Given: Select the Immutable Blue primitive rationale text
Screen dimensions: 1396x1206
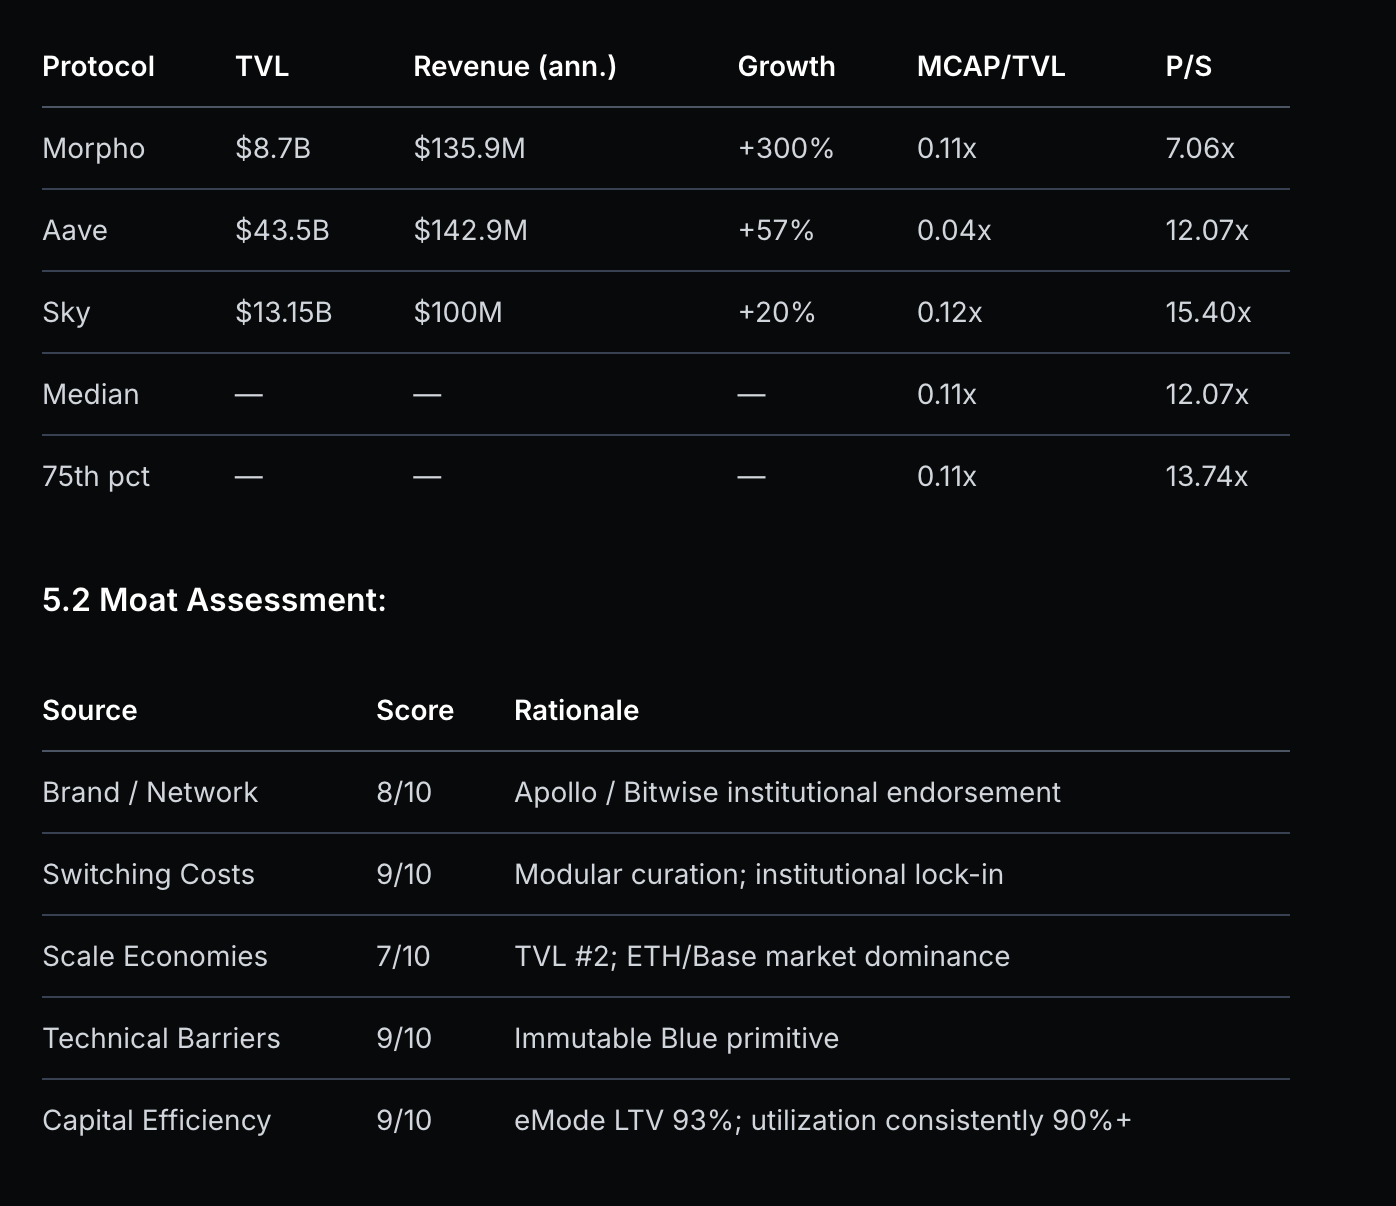Looking at the screenshot, I should coord(676,1038).
